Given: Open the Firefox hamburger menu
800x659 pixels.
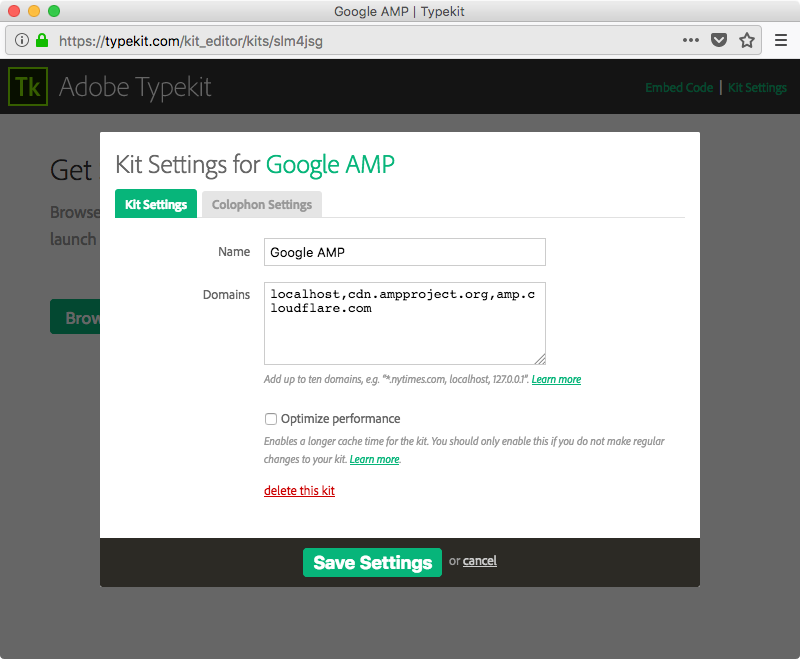Looking at the screenshot, I should [x=781, y=40].
